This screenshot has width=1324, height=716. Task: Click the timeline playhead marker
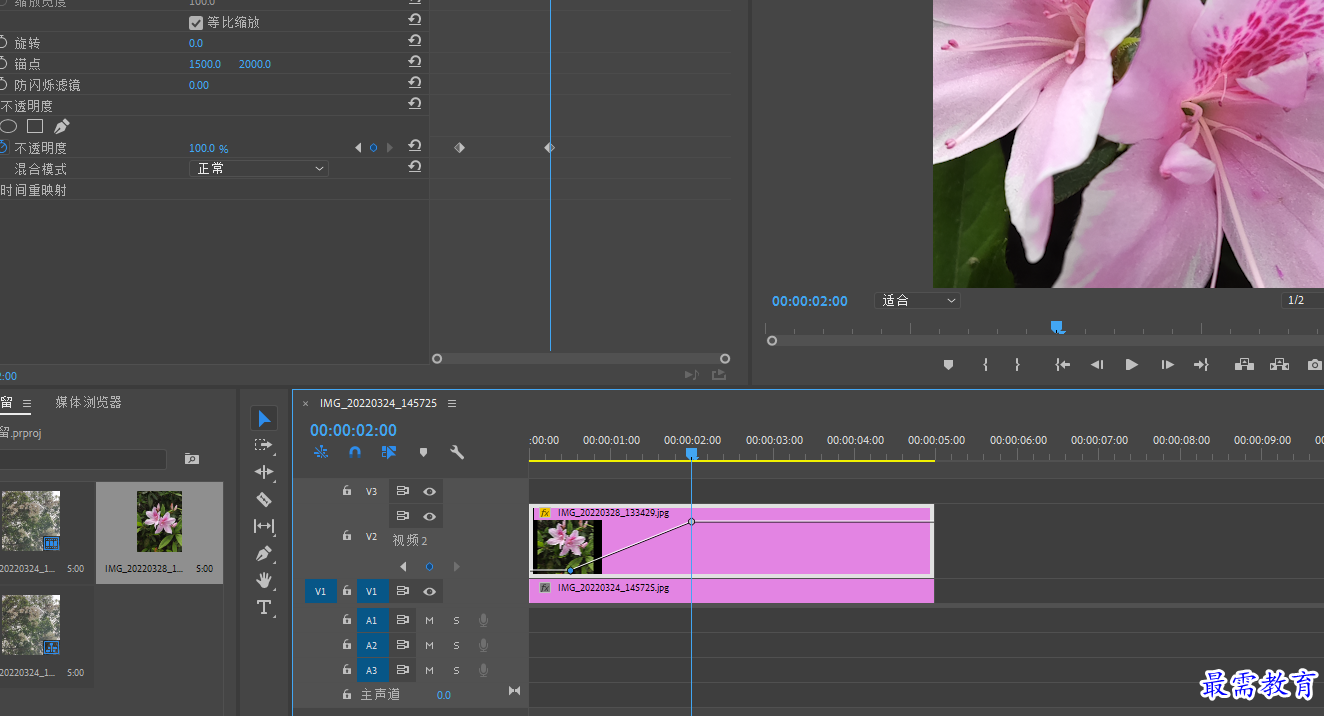click(x=691, y=454)
